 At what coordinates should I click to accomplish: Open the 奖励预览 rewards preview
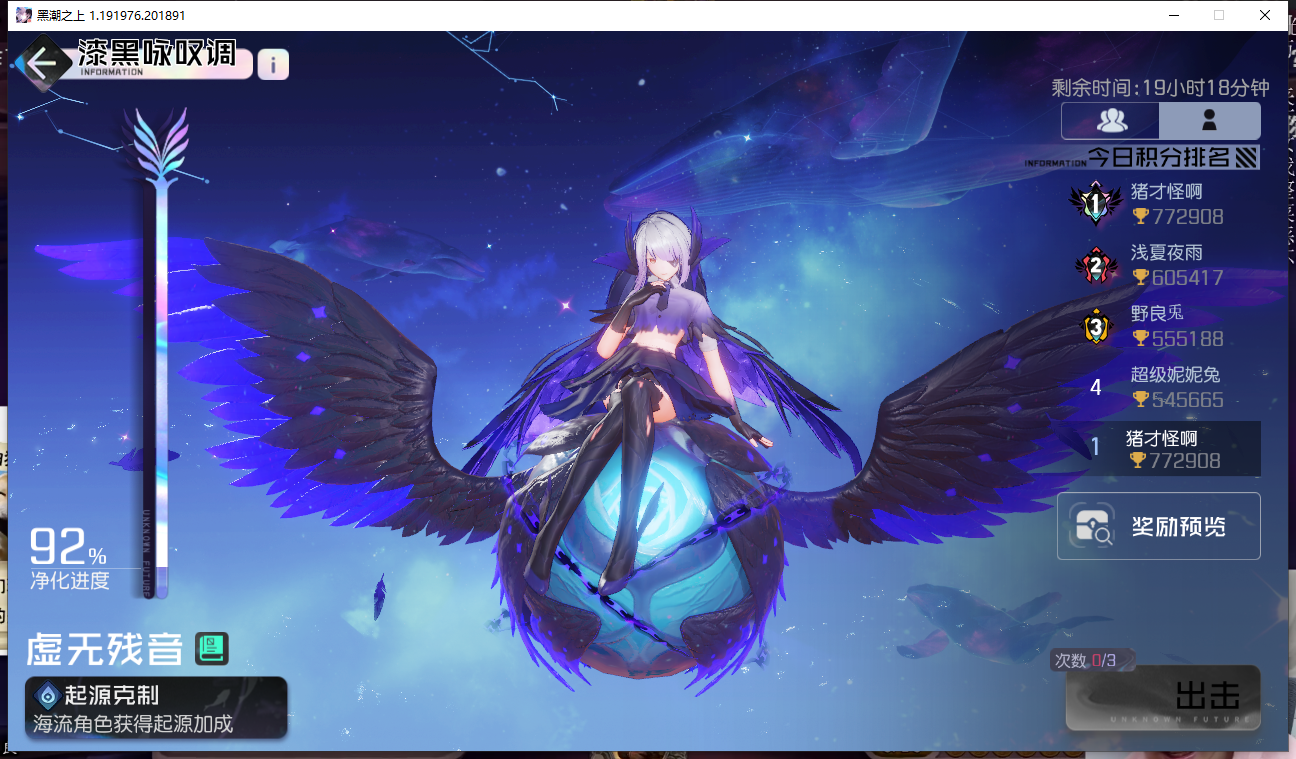tap(1158, 526)
